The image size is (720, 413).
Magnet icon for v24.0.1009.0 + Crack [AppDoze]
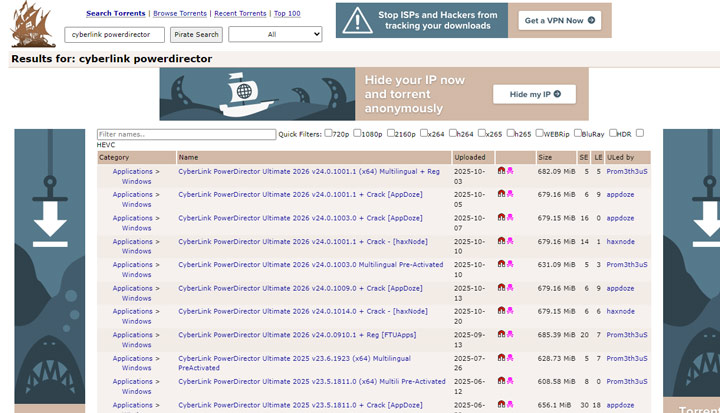501,288
